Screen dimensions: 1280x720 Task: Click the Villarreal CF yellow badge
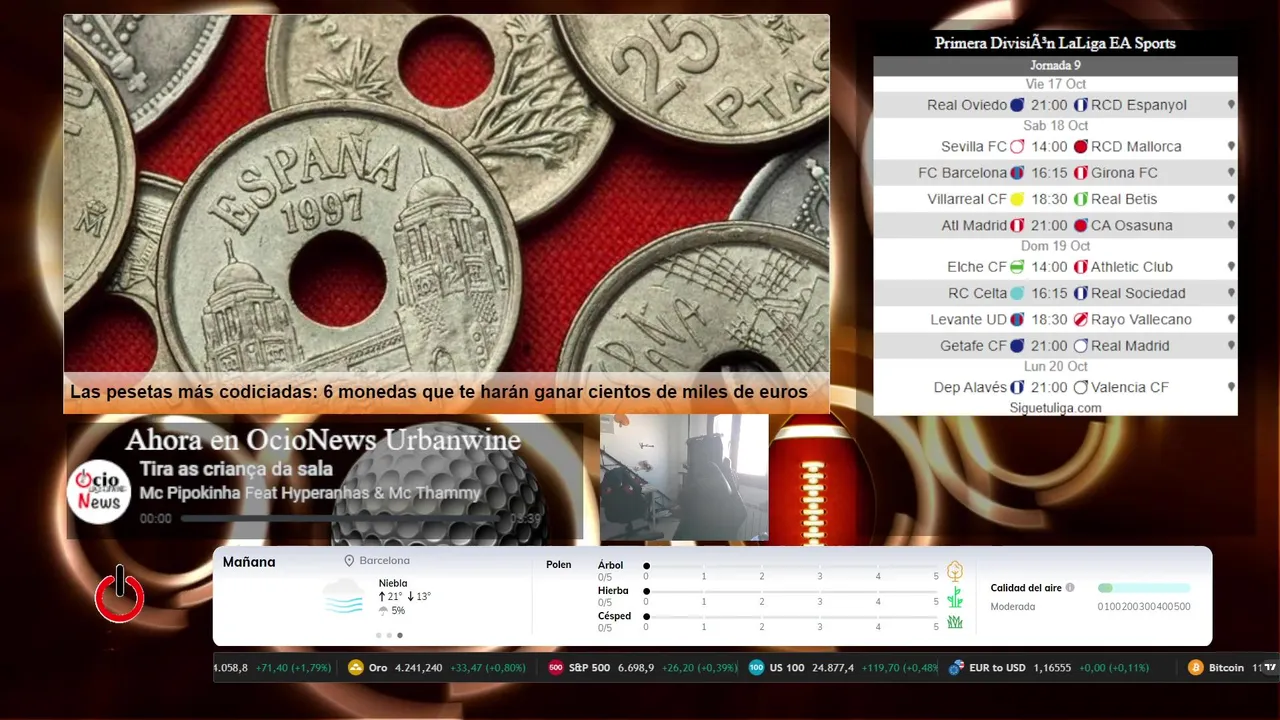pyautogui.click(x=1017, y=199)
